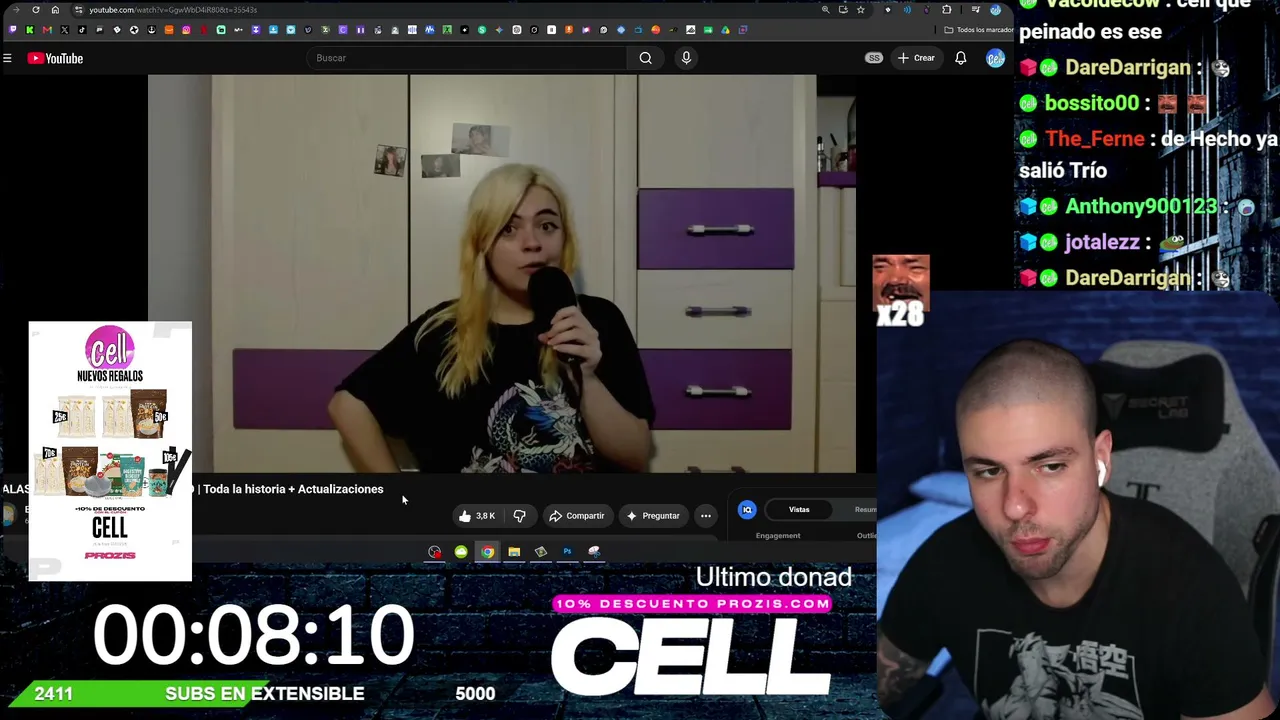Image resolution: width=1280 pixels, height=720 pixels.
Task: Open the Crear menu
Action: 916,58
